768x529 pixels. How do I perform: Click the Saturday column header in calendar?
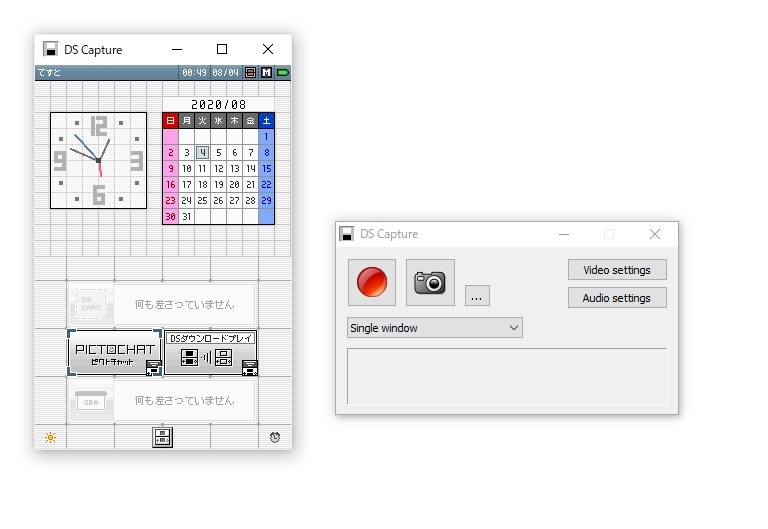pos(266,120)
